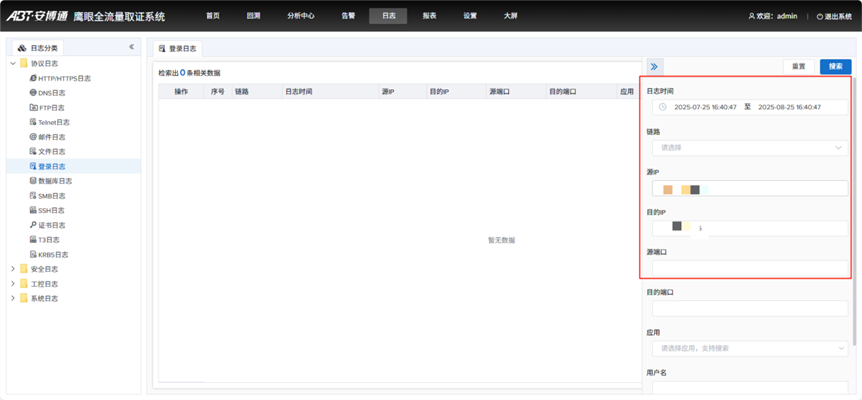Go to the 告警 menu
862x400 pixels.
(347, 16)
